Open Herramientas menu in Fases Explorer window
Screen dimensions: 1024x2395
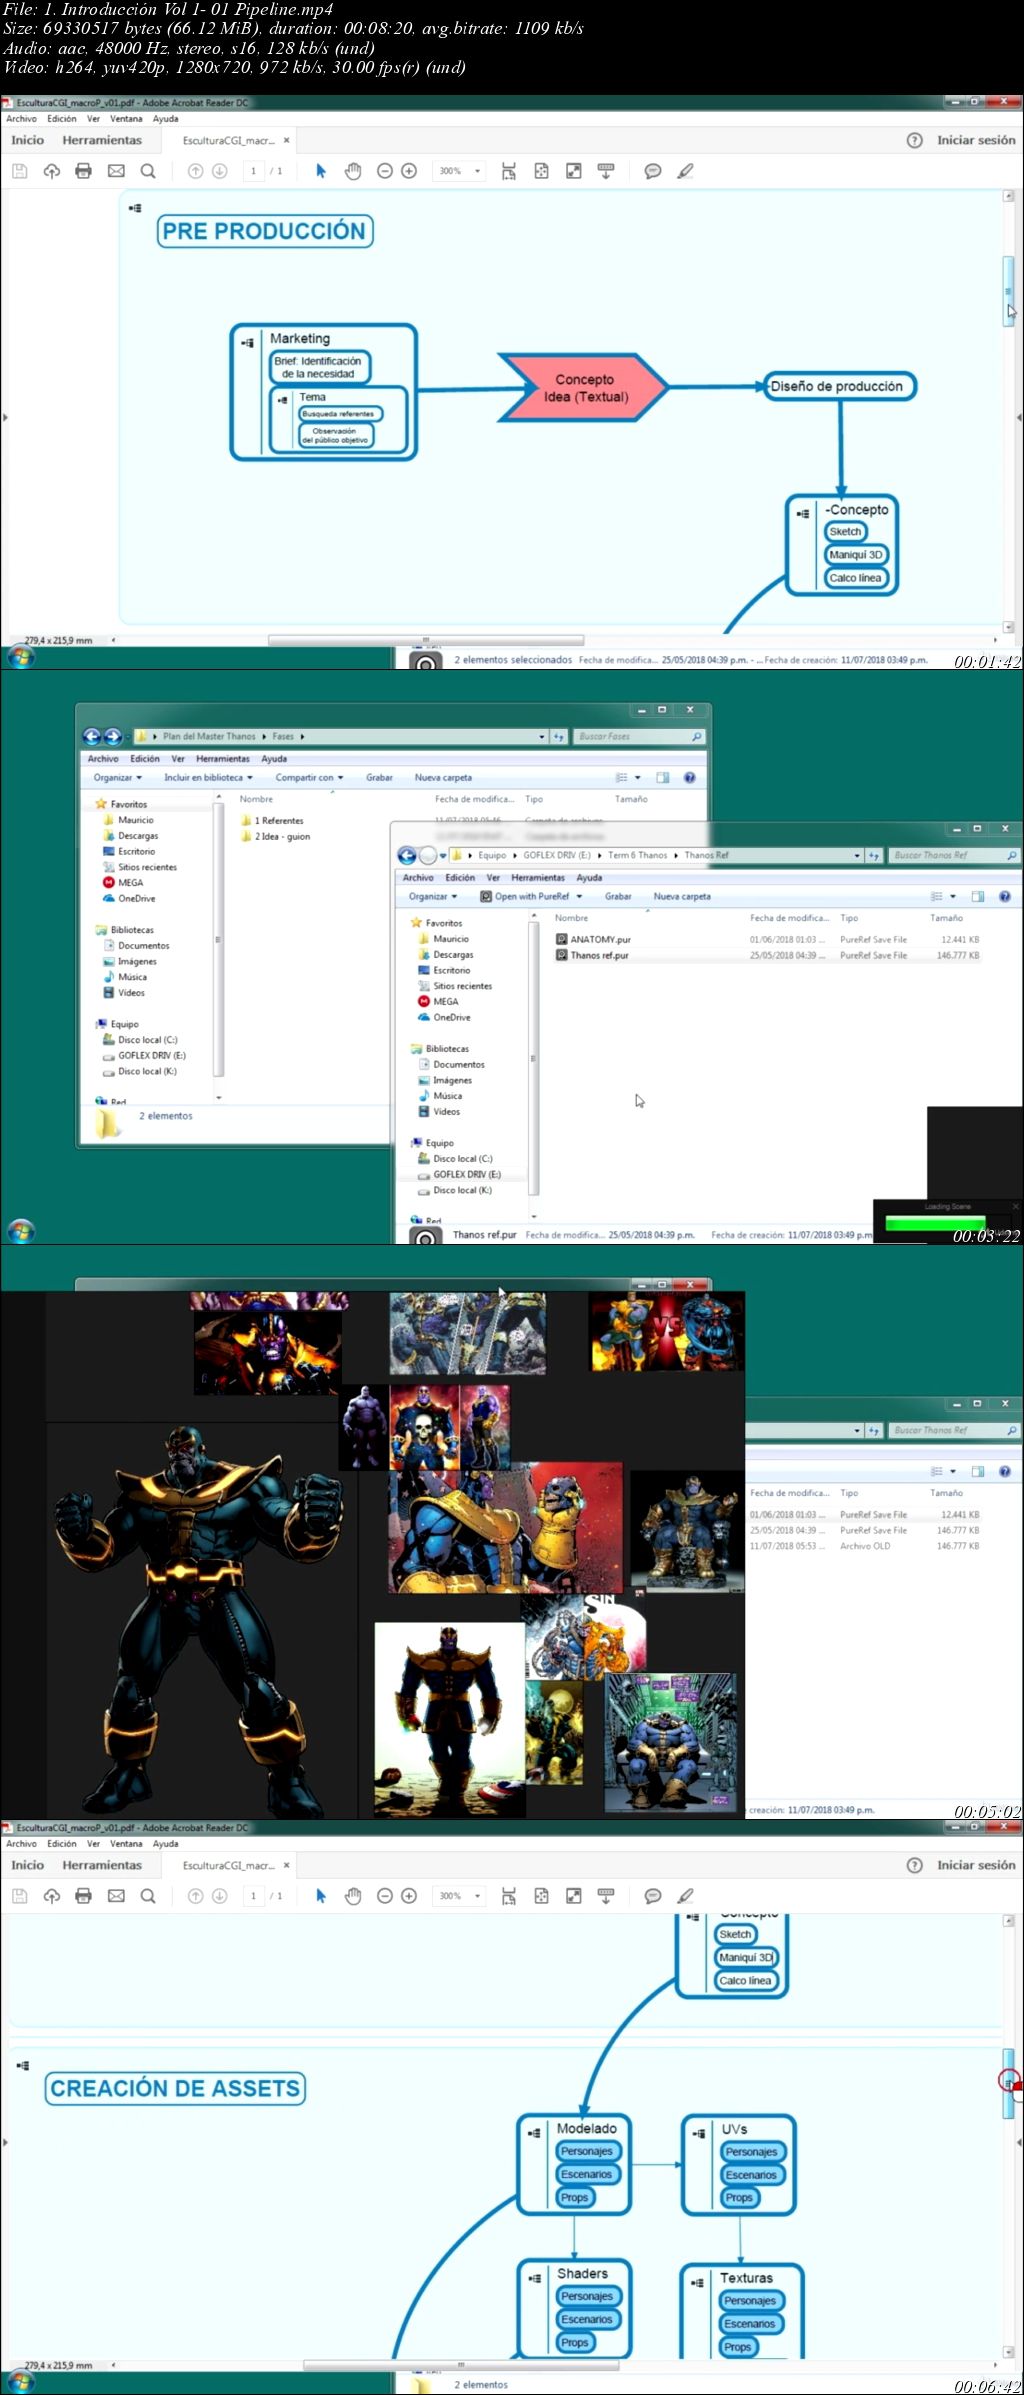pos(223,759)
